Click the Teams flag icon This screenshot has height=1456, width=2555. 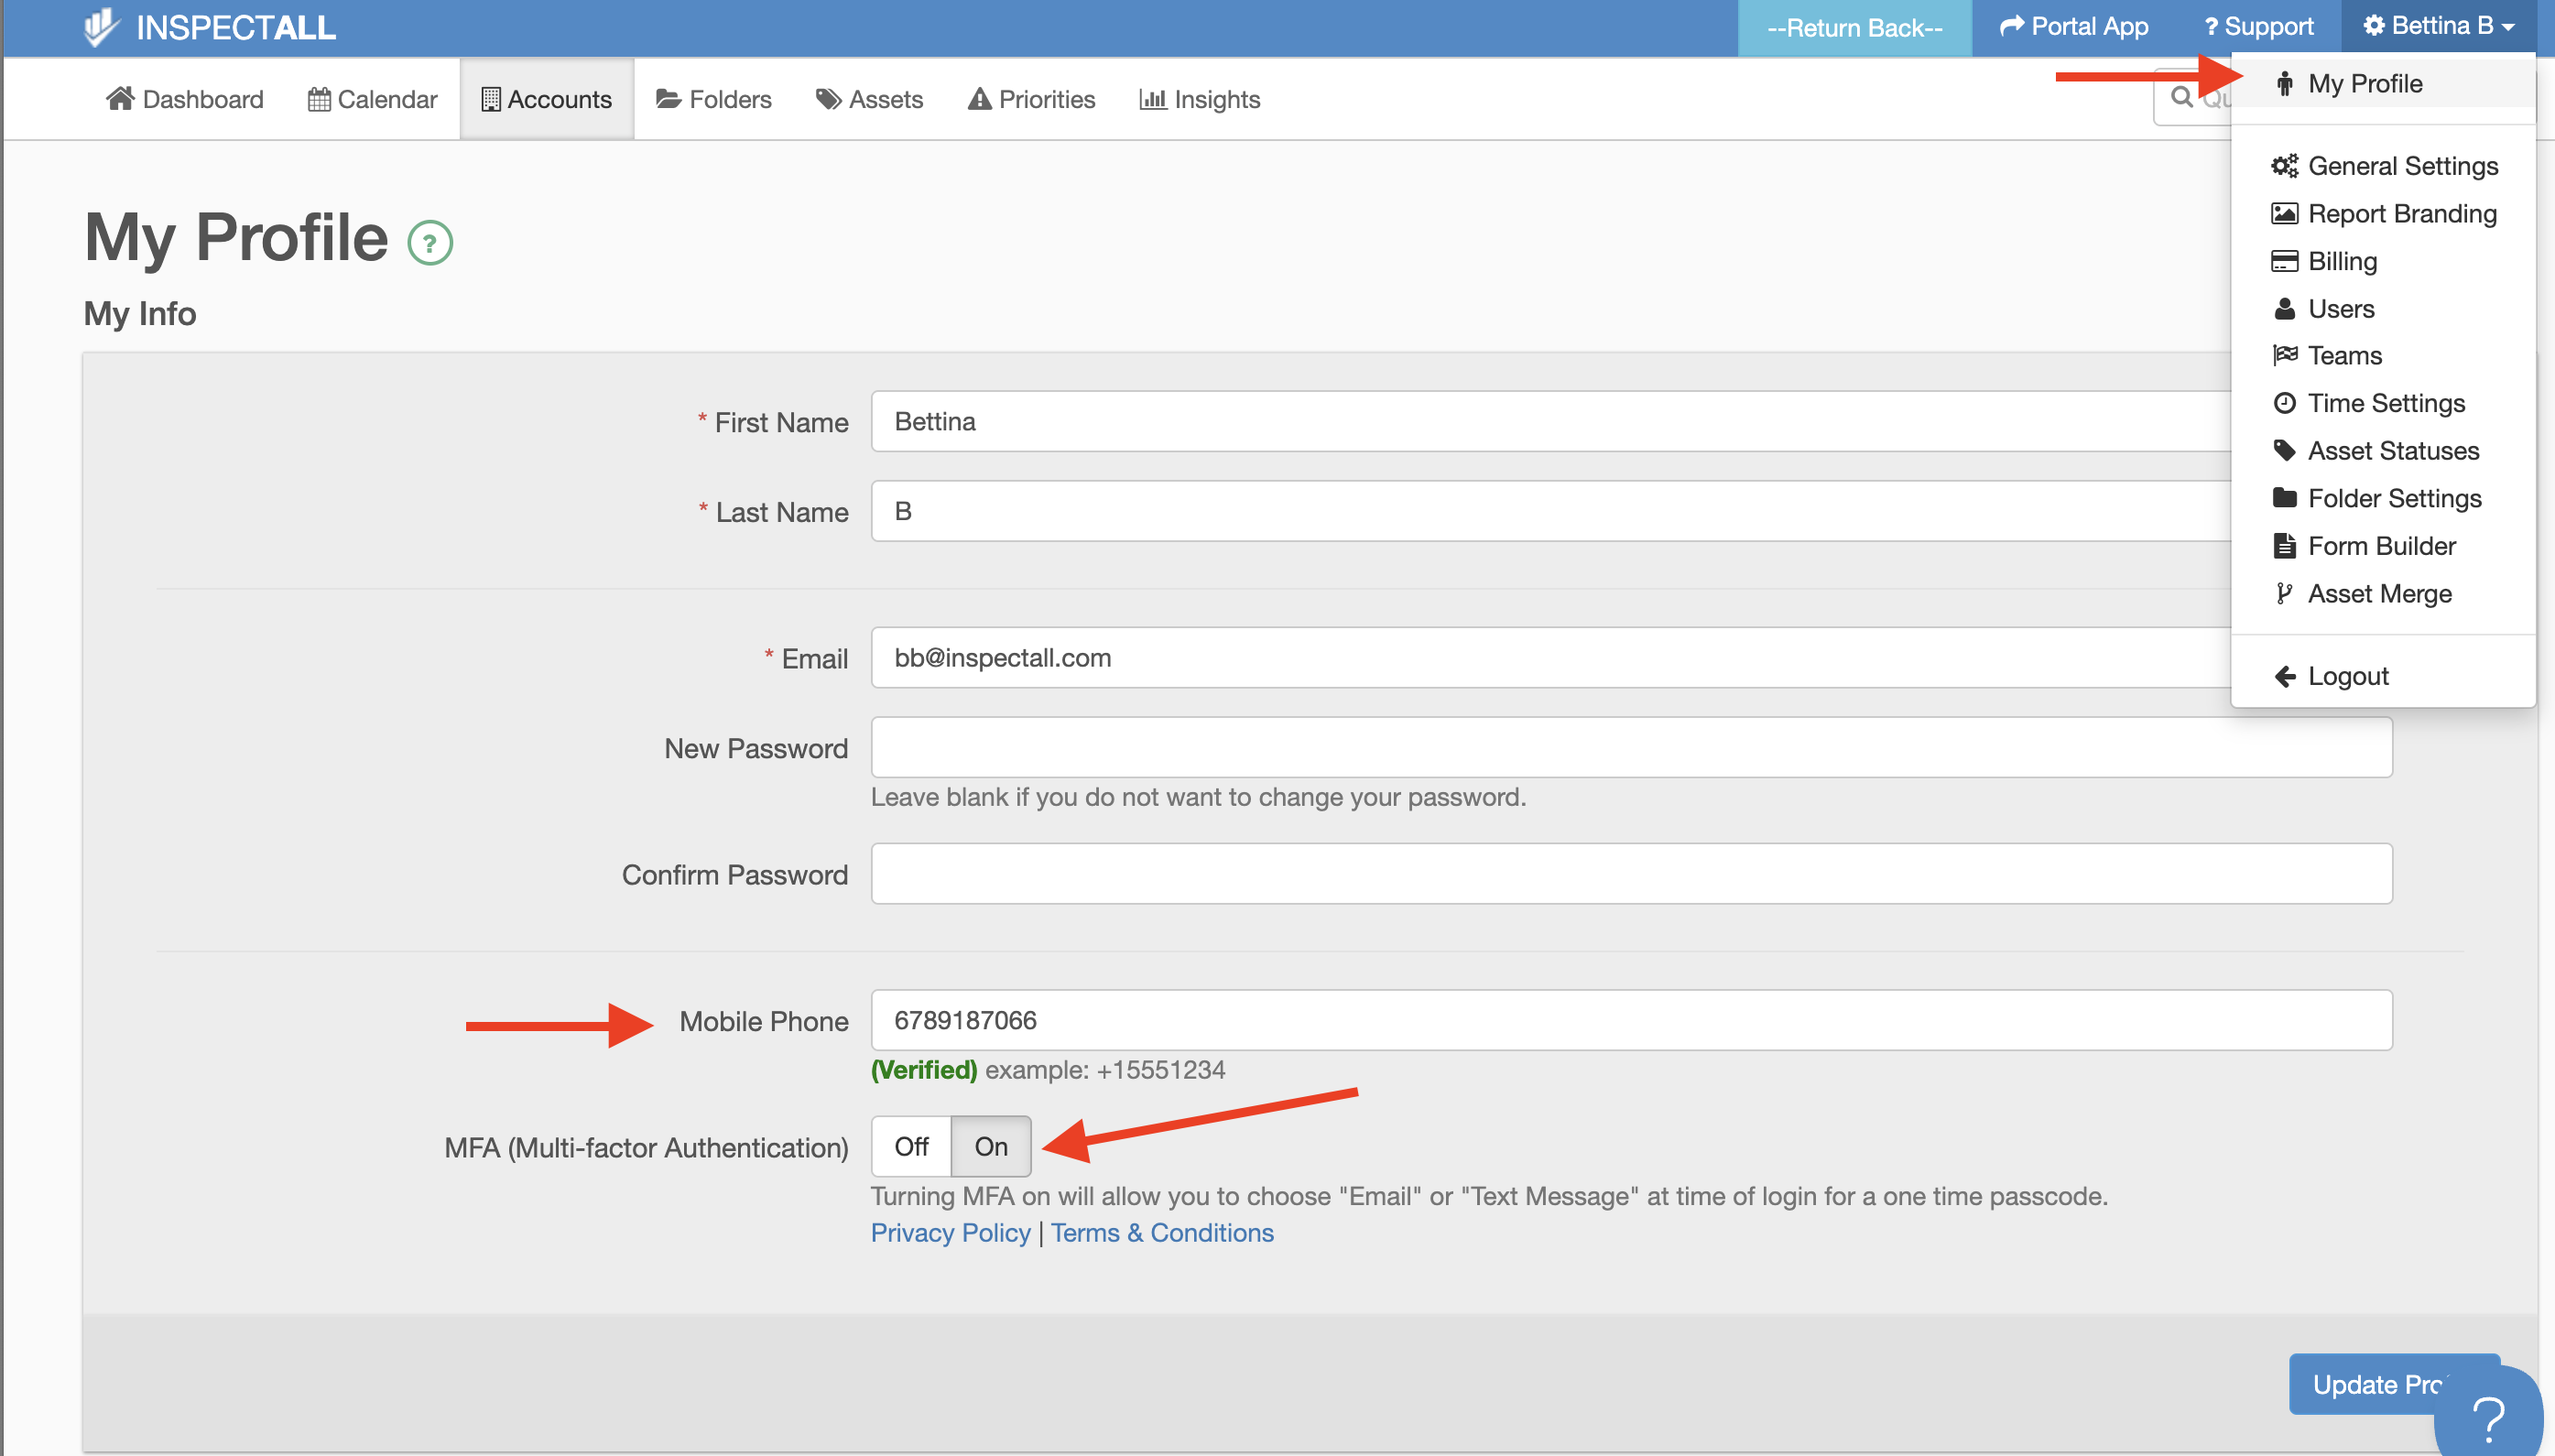[x=2284, y=356]
